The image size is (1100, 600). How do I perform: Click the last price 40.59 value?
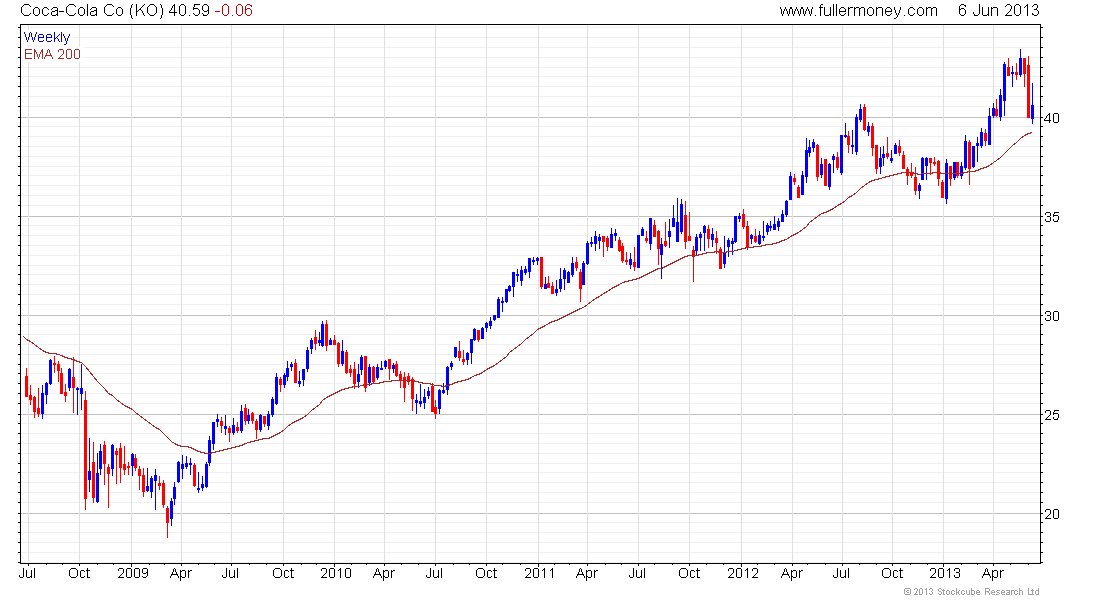point(189,11)
